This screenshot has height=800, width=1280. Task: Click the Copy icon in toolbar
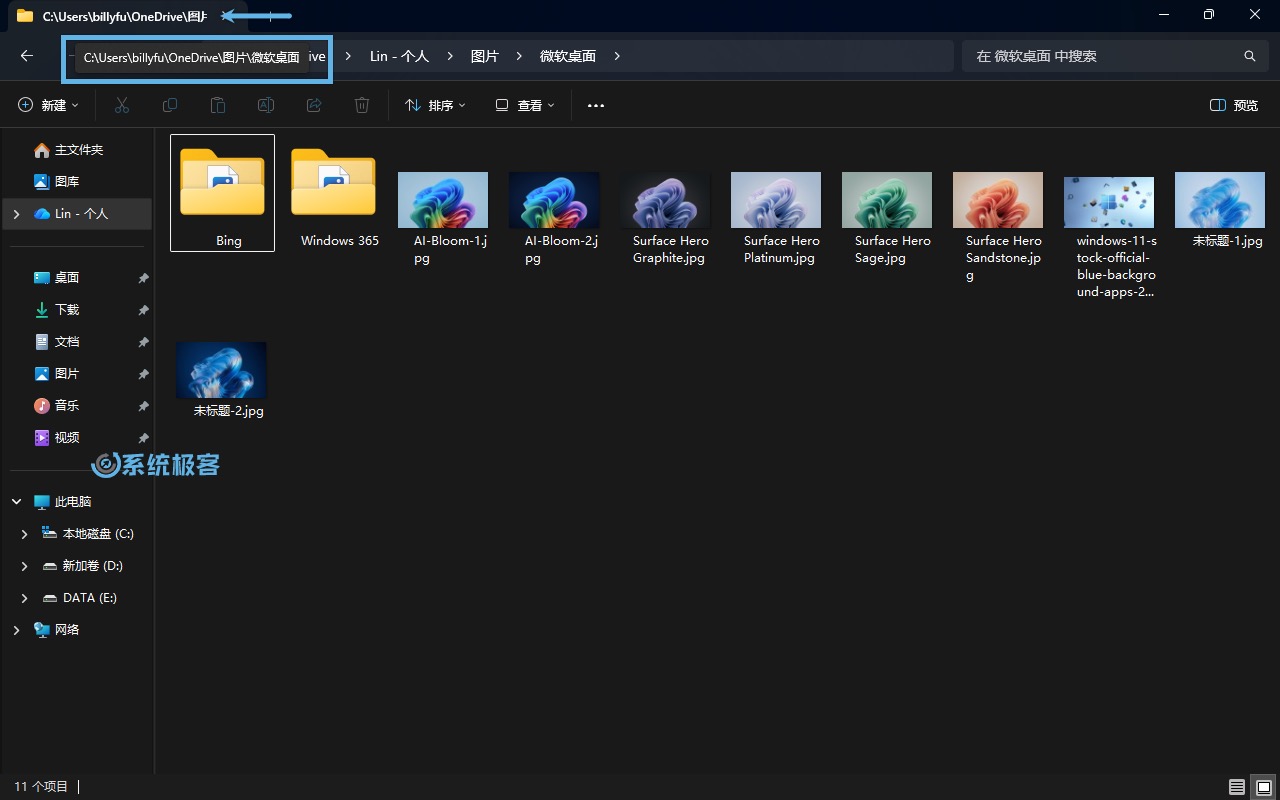coord(170,105)
